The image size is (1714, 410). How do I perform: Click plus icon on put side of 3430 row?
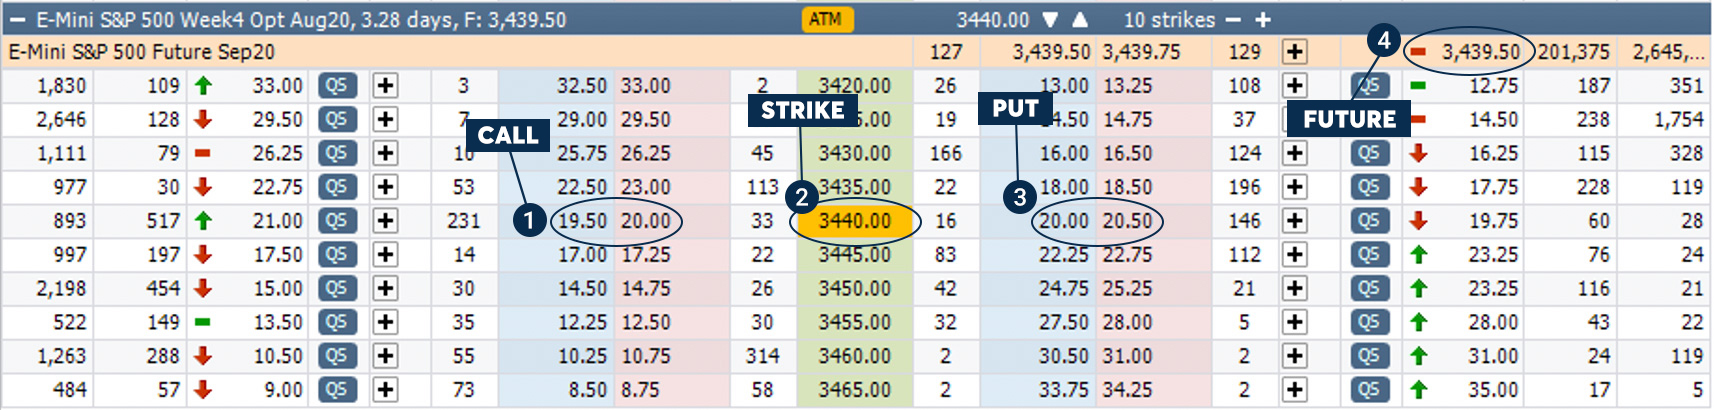1295,153
